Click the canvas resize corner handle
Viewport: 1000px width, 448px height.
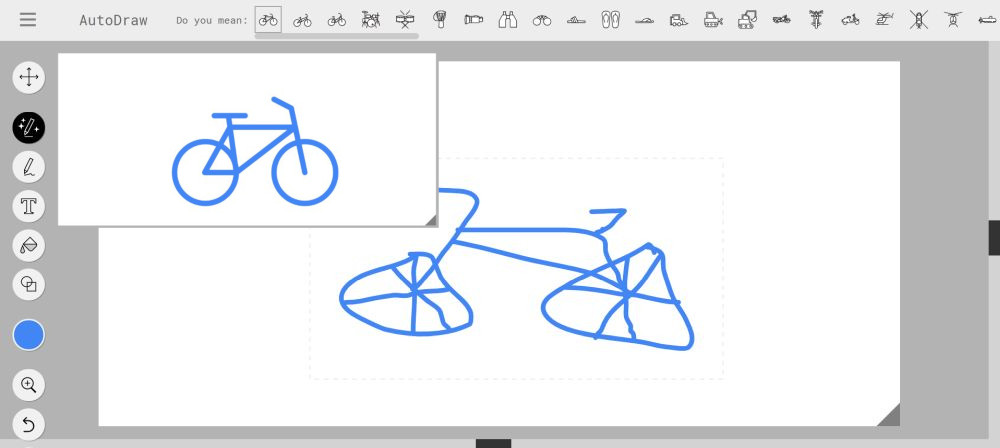pos(888,414)
